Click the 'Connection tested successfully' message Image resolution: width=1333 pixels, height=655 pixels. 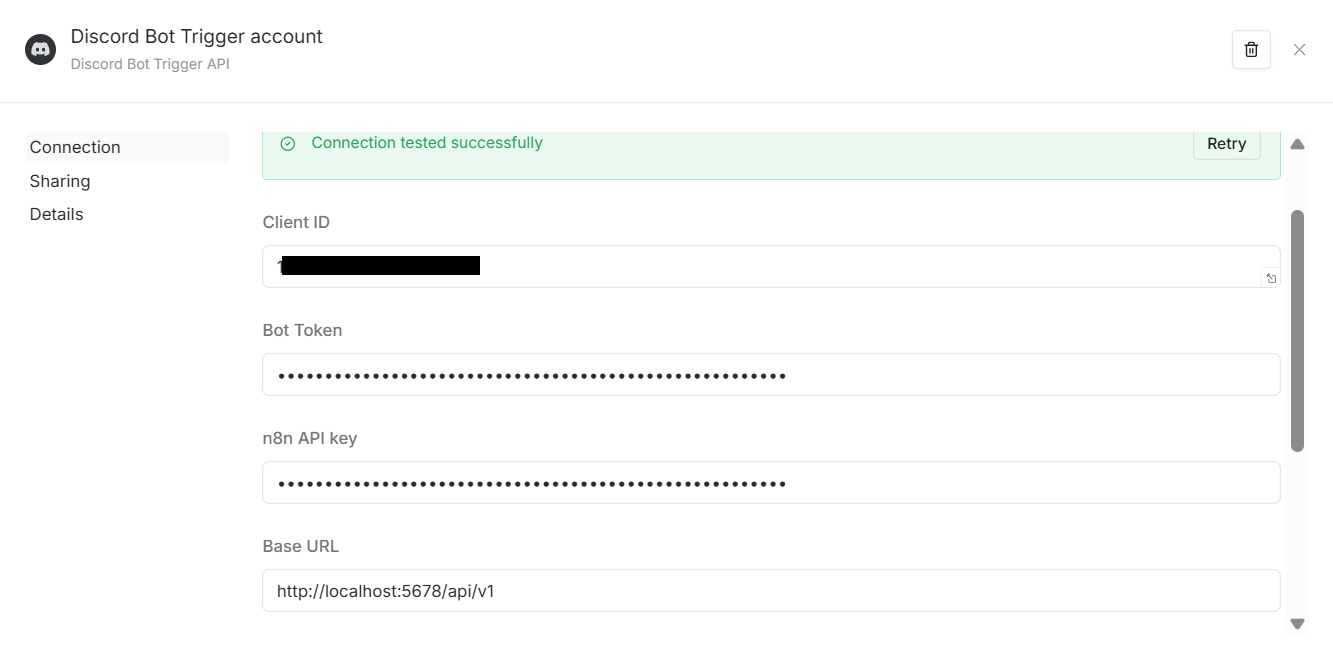tap(427, 143)
